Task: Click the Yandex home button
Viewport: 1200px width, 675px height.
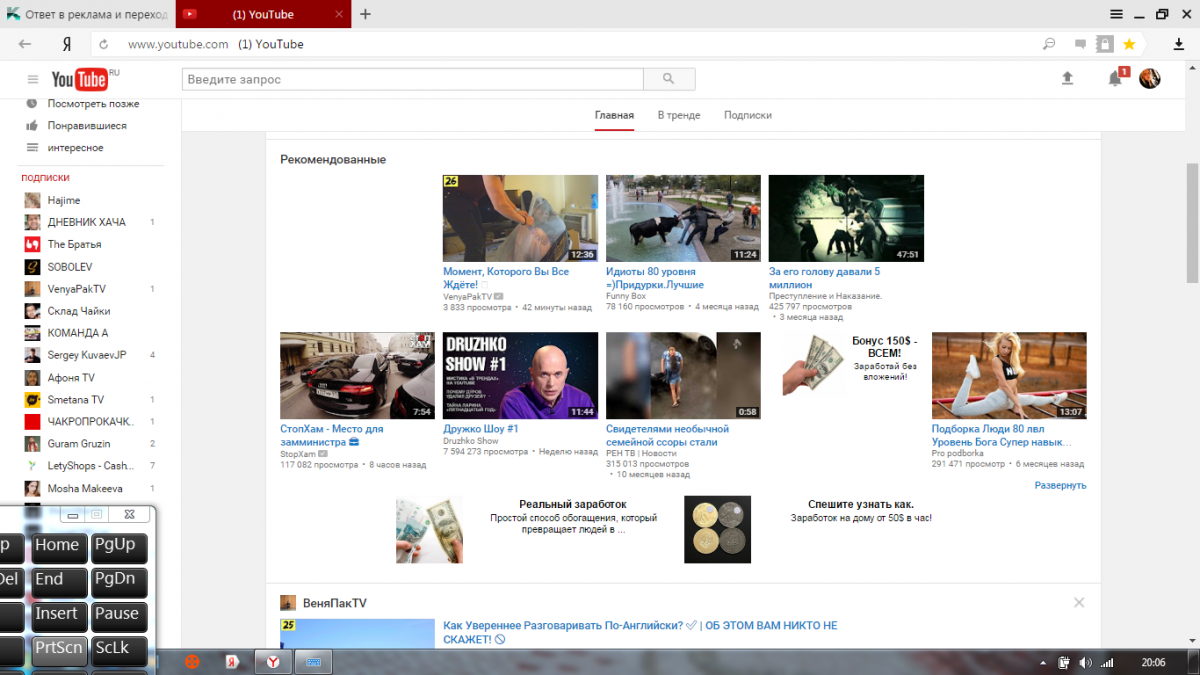Action: coord(66,44)
